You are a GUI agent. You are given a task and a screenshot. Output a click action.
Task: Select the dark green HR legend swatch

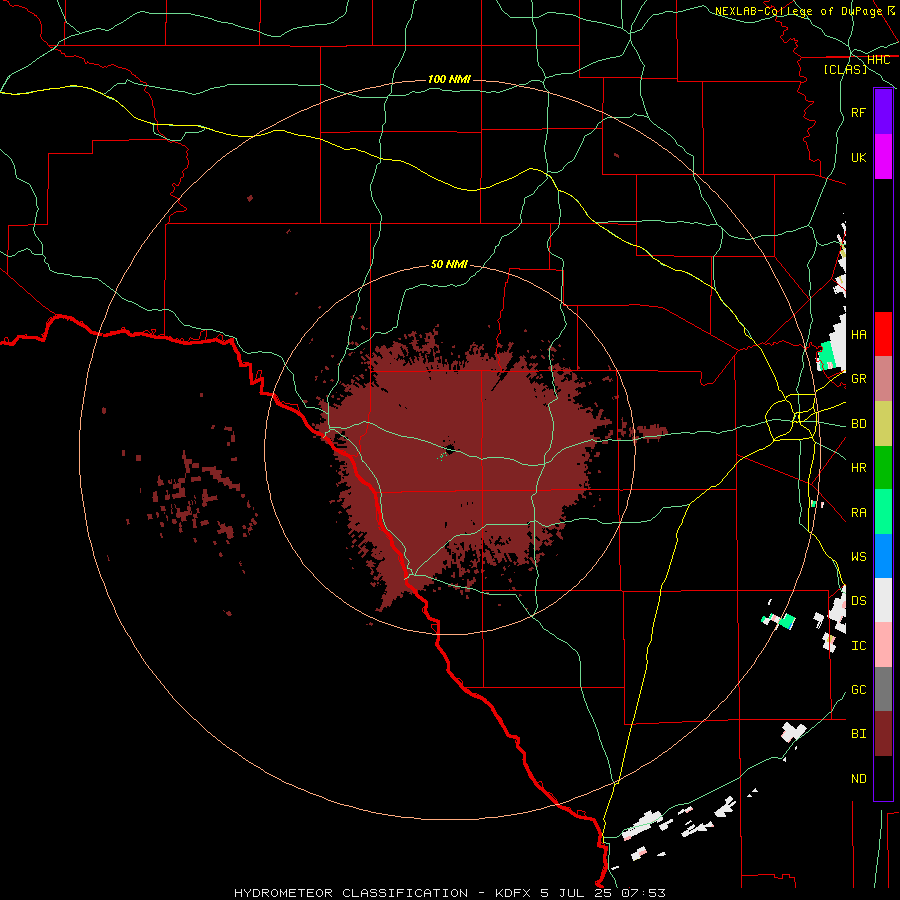coord(883,468)
